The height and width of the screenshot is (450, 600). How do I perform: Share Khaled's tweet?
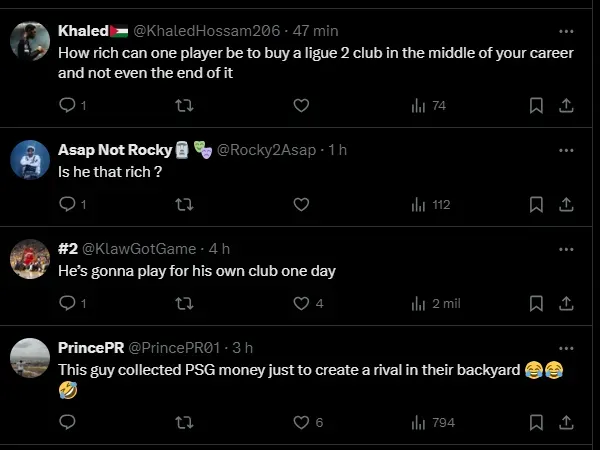click(565, 105)
